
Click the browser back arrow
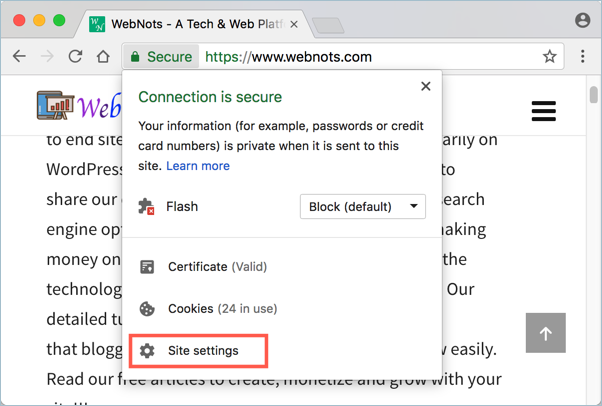(19, 57)
